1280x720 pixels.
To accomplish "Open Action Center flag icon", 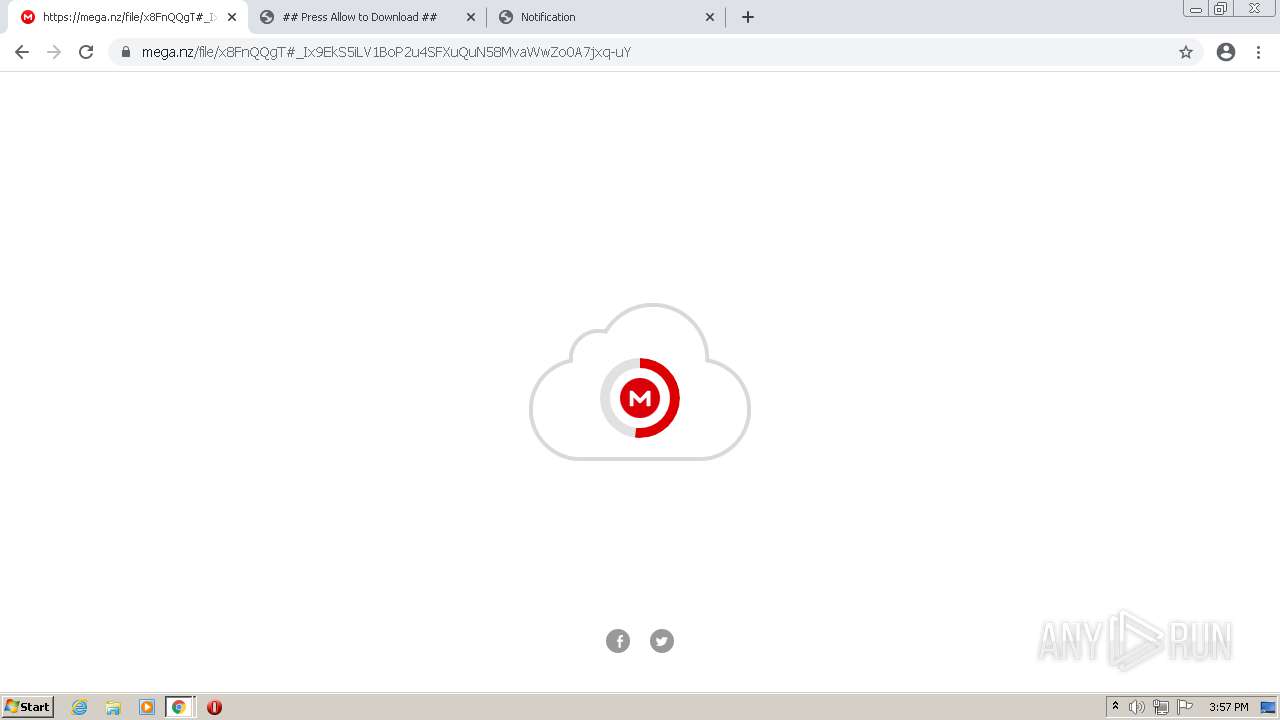I will (x=1185, y=707).
